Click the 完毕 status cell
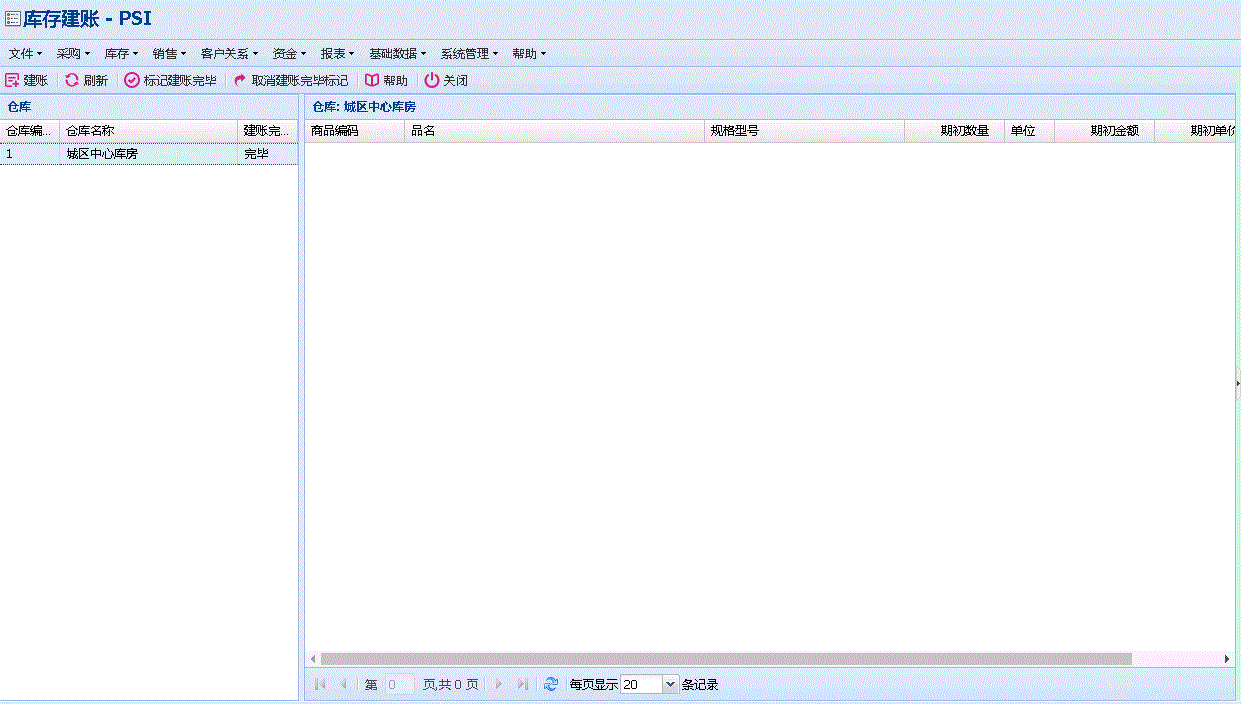 pos(268,154)
